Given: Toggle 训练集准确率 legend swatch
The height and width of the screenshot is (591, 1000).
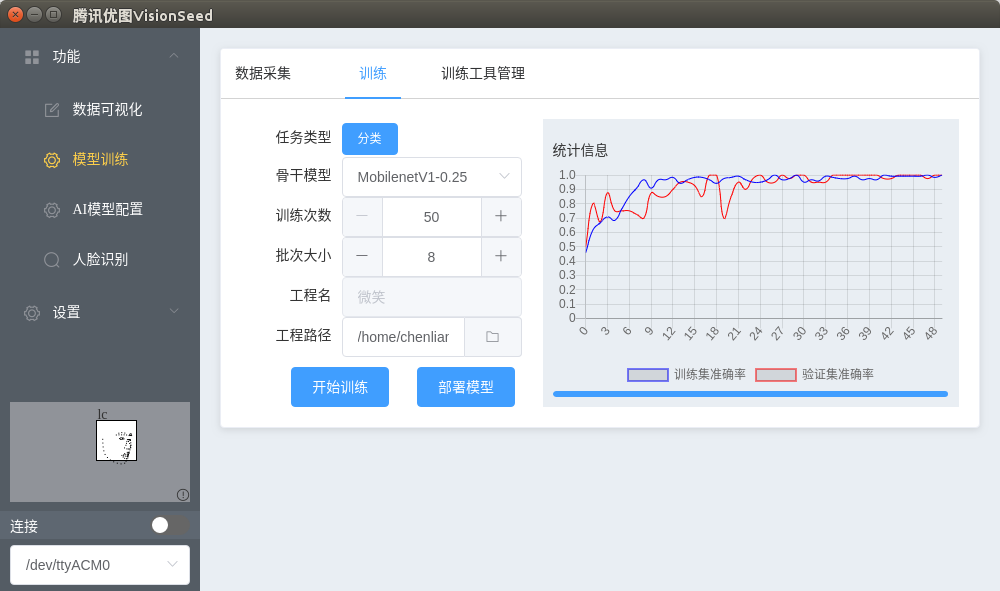Looking at the screenshot, I should pyautogui.click(x=647, y=375).
